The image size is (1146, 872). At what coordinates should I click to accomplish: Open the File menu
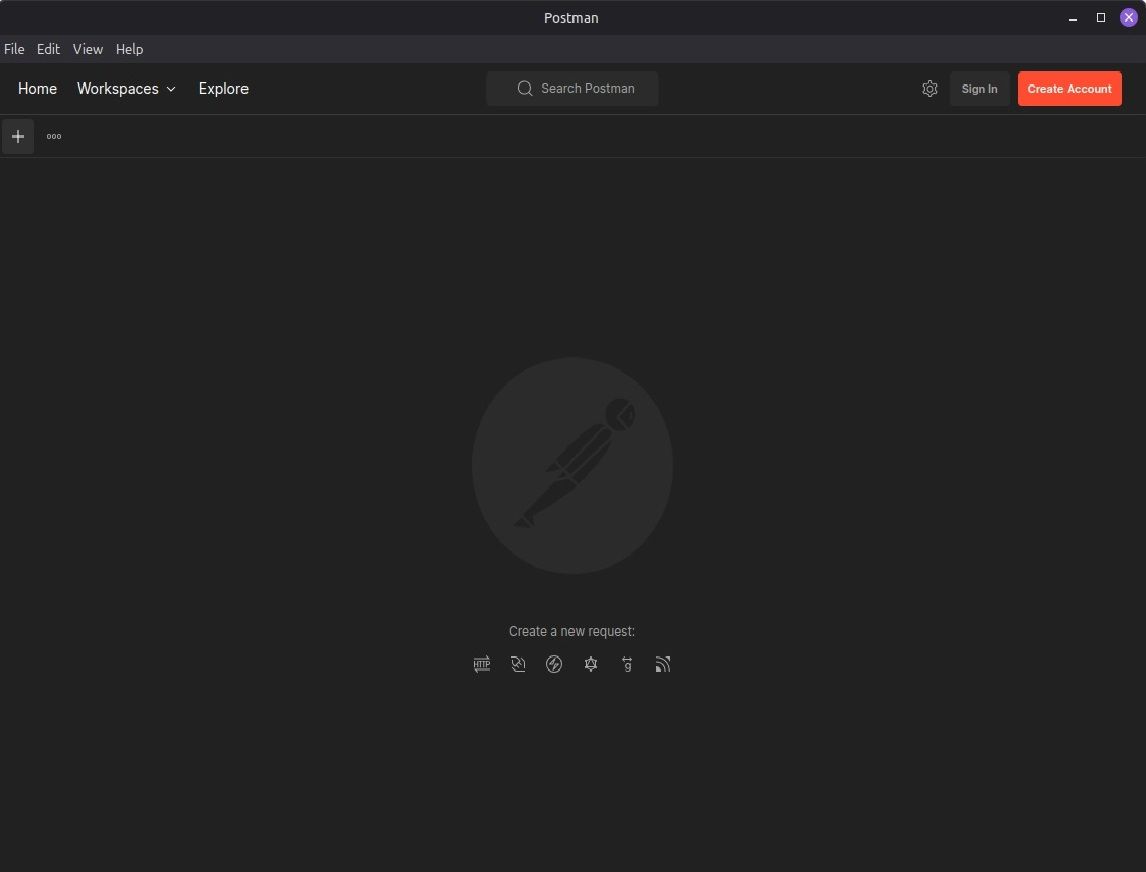(x=14, y=49)
